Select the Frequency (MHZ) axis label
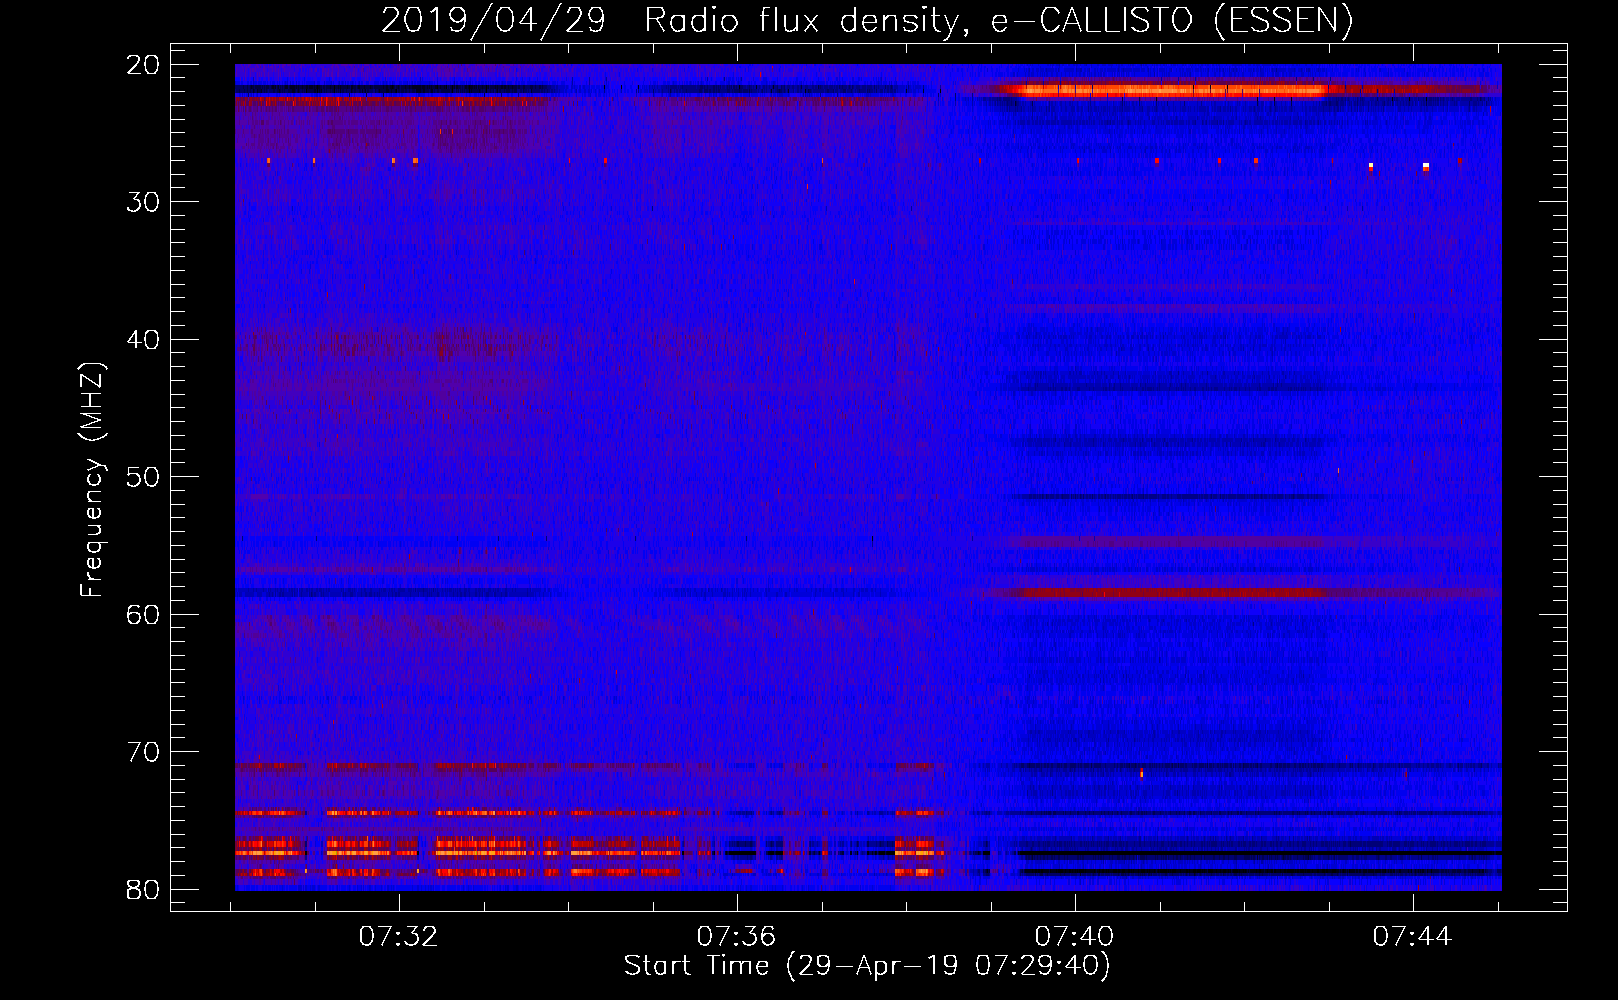The image size is (1618, 1000). [91, 480]
